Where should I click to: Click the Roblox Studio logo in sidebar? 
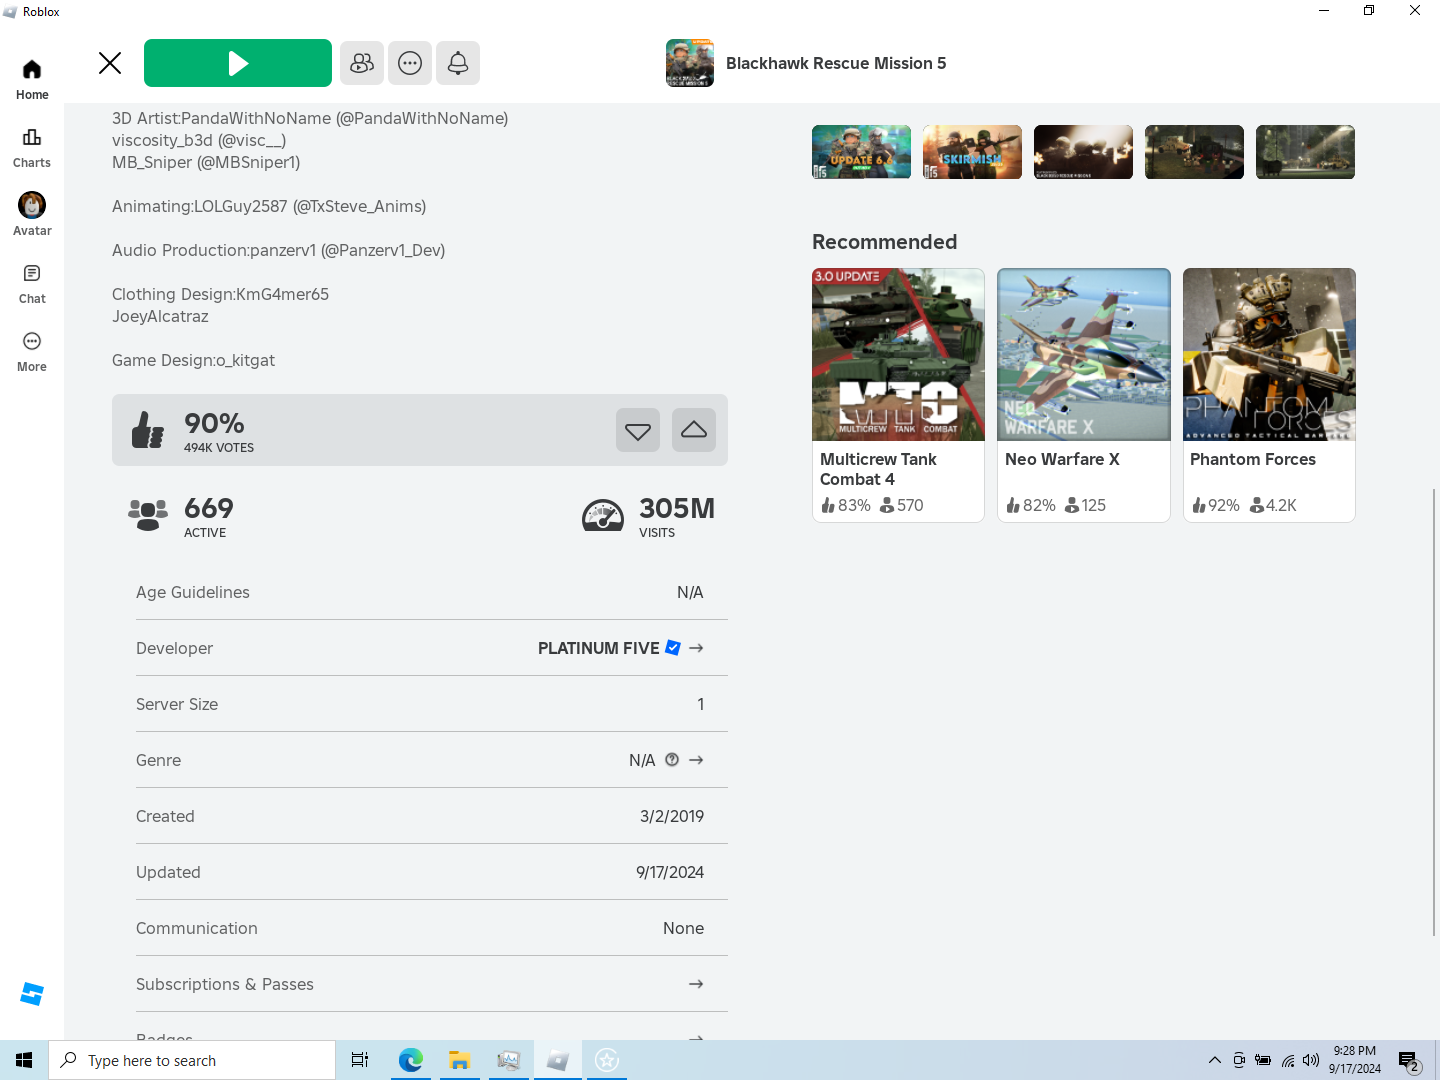click(x=32, y=994)
